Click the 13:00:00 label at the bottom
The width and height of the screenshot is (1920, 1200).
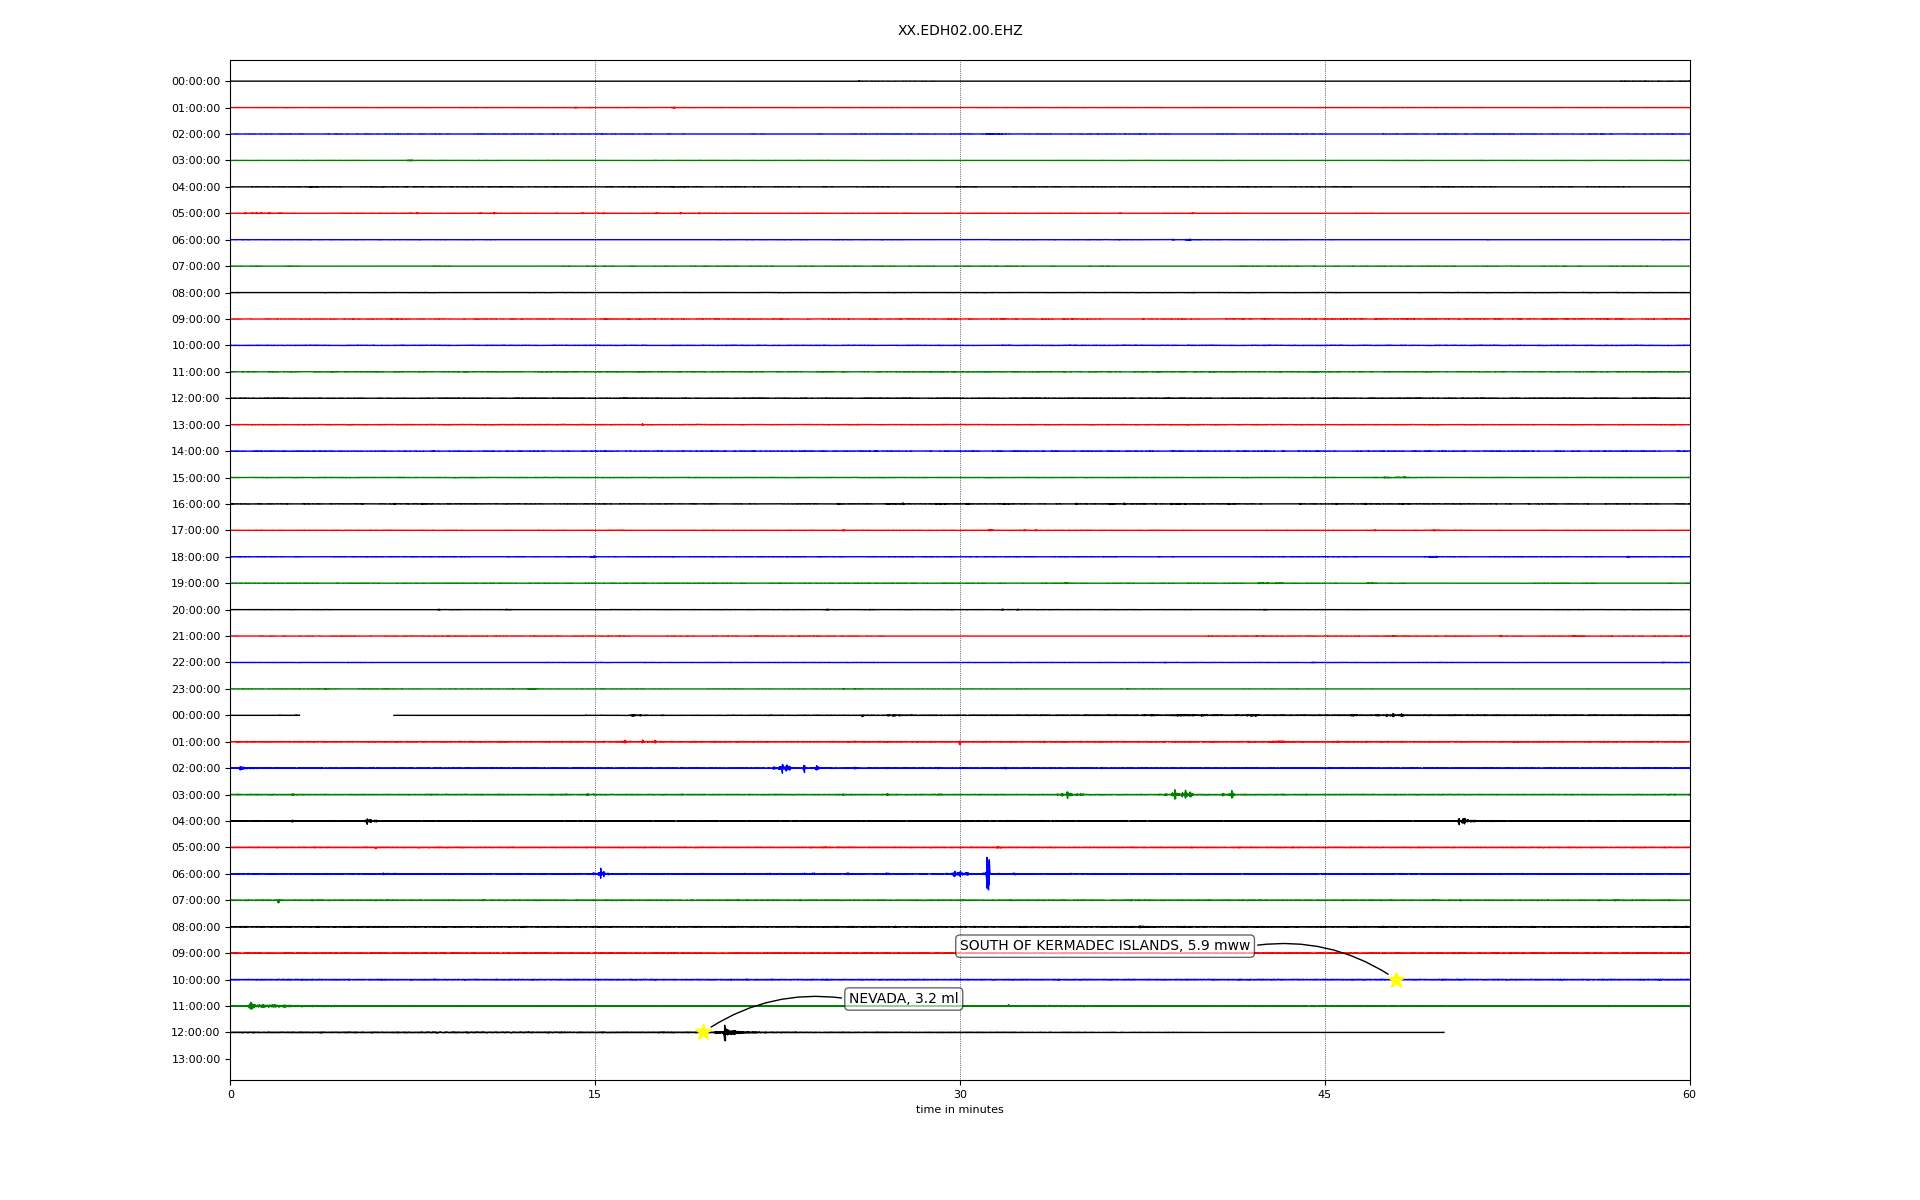(196, 1059)
